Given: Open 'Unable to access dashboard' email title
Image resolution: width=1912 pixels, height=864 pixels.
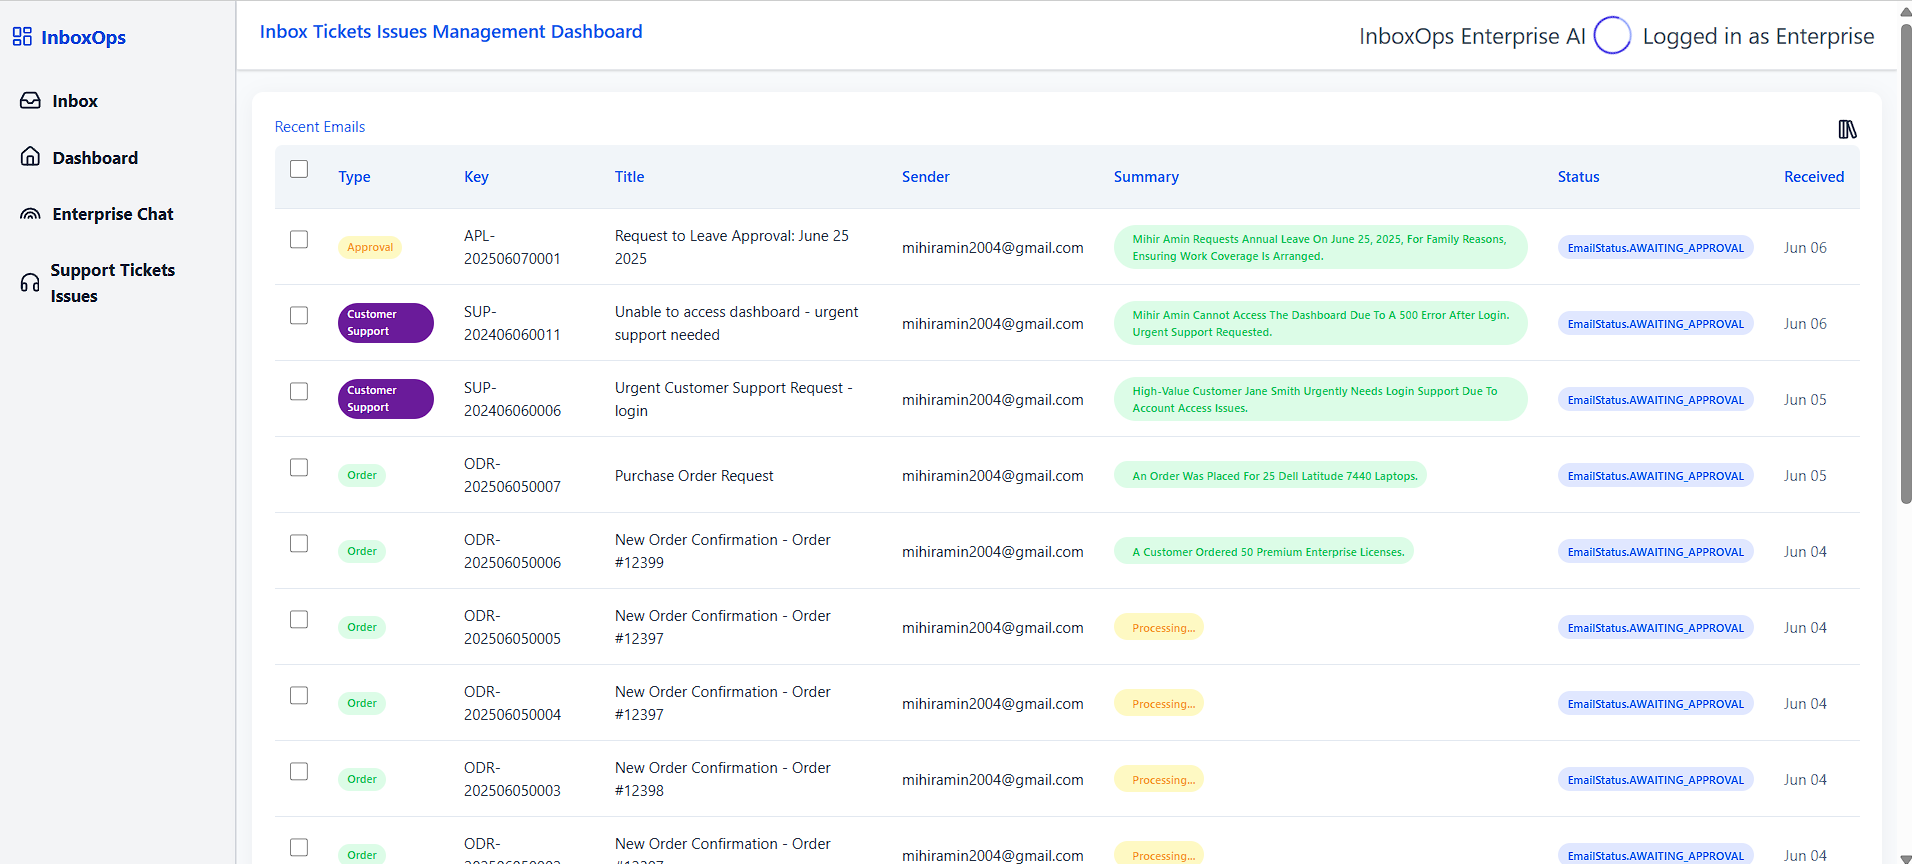Looking at the screenshot, I should point(736,323).
